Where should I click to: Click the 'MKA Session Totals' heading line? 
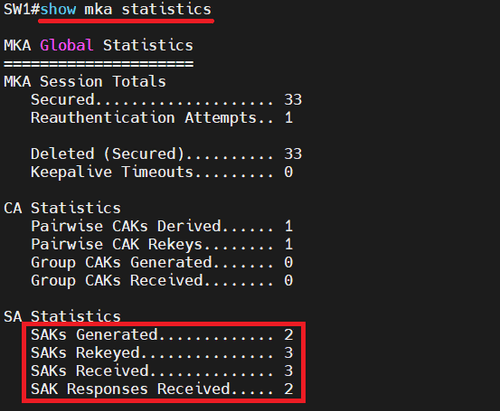click(x=85, y=82)
